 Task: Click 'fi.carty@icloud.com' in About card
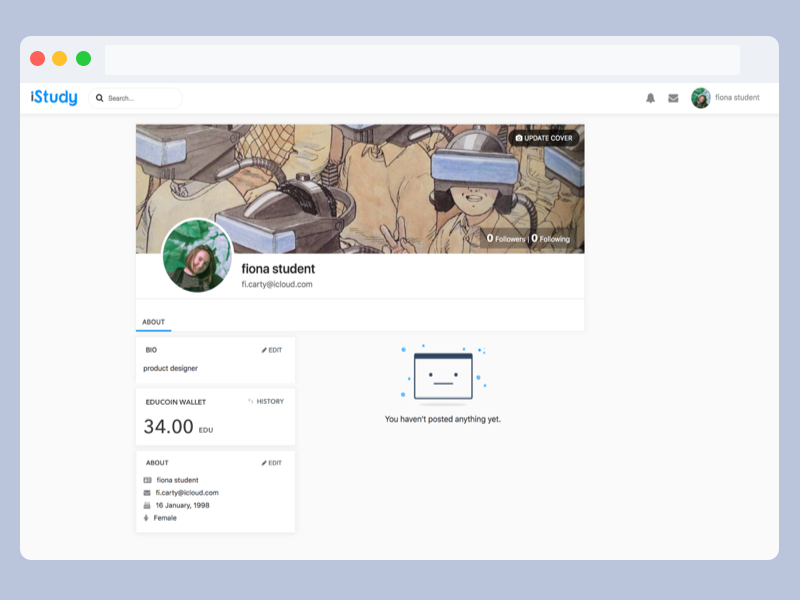[187, 493]
